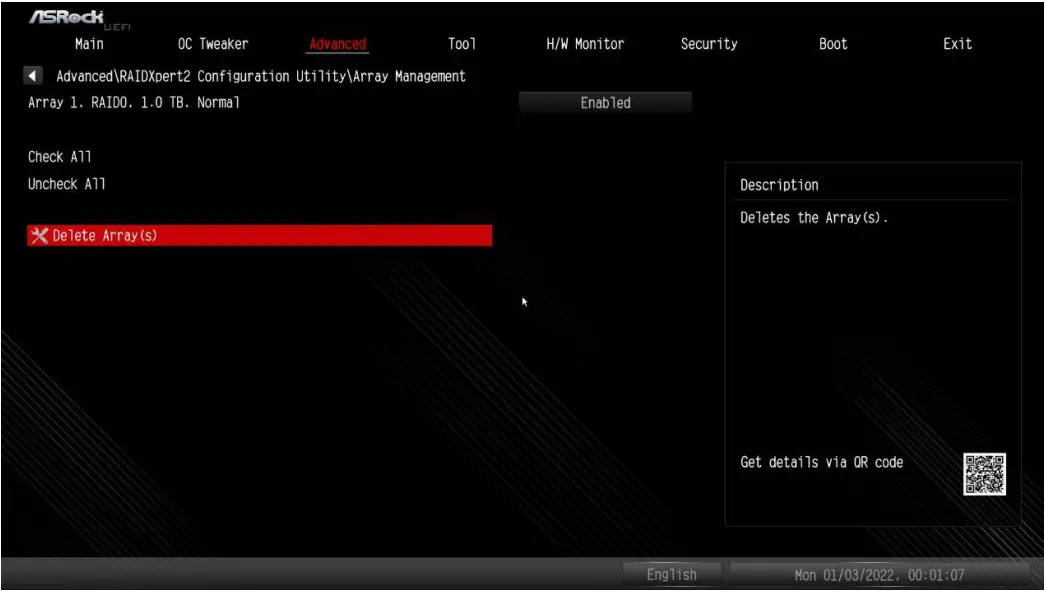
Task: Open the H/W Monitor tab
Action: (x=583, y=43)
